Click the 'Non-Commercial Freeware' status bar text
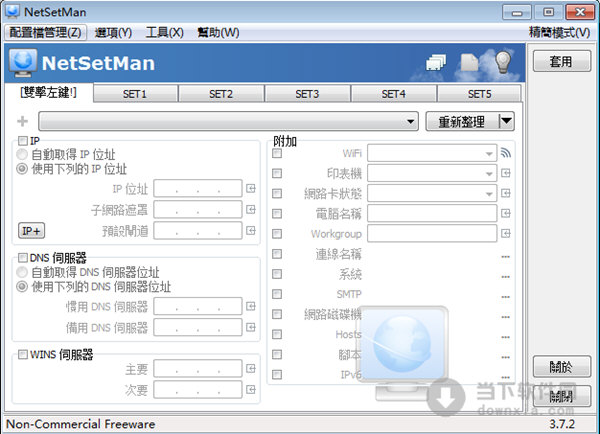600x434 pixels. pyautogui.click(x=81, y=424)
